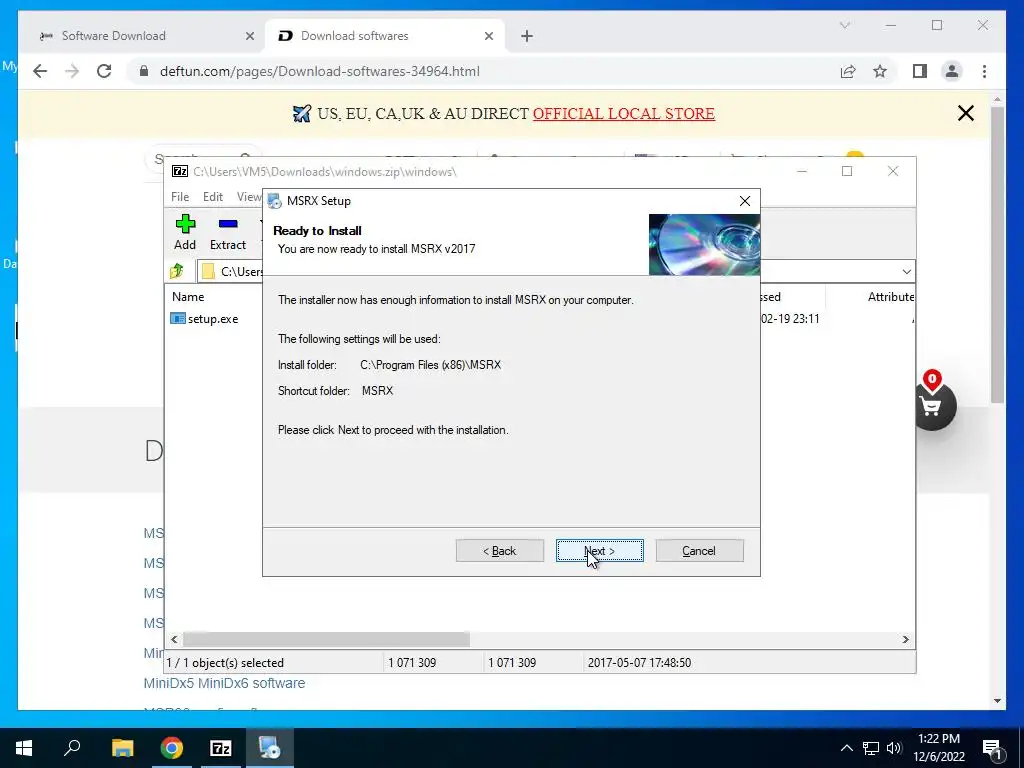Reload the current page

point(104,71)
